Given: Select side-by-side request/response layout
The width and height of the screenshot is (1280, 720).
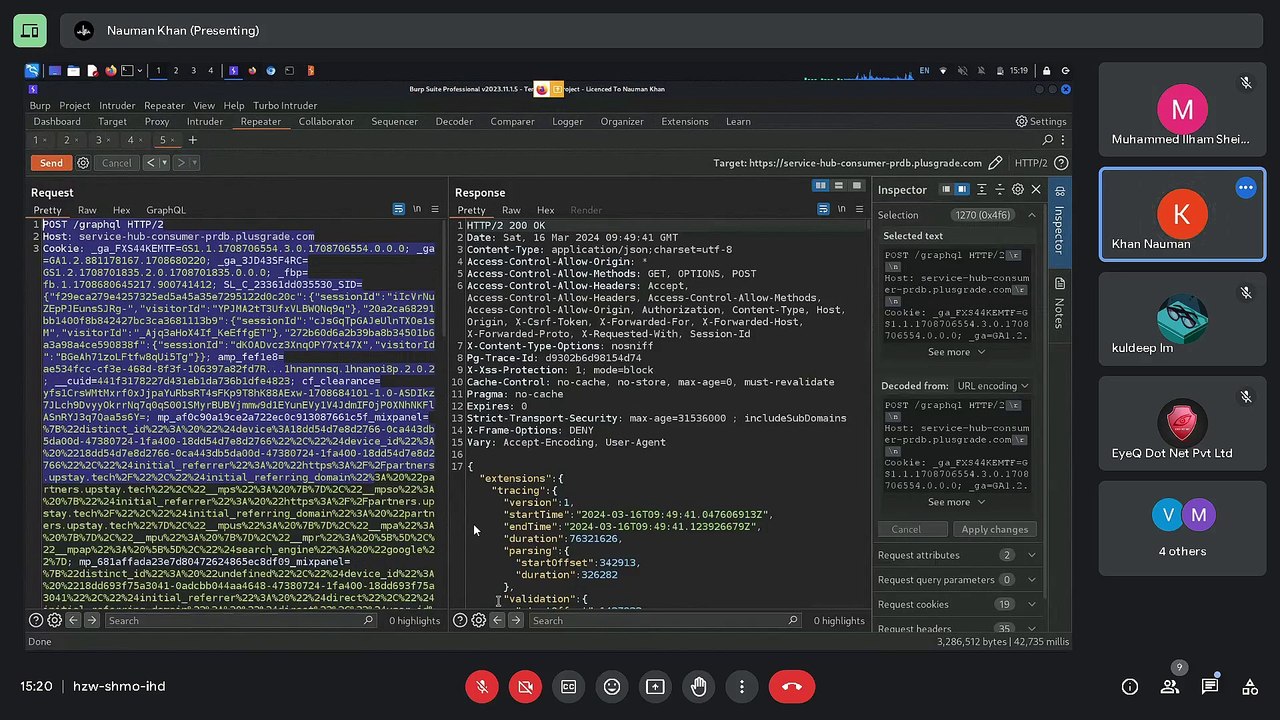Looking at the screenshot, I should coord(821,186).
